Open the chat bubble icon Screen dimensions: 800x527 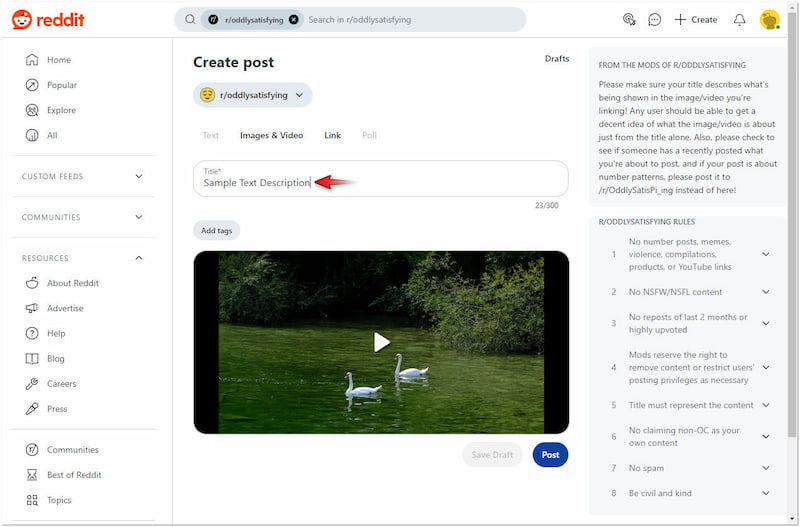coord(655,19)
